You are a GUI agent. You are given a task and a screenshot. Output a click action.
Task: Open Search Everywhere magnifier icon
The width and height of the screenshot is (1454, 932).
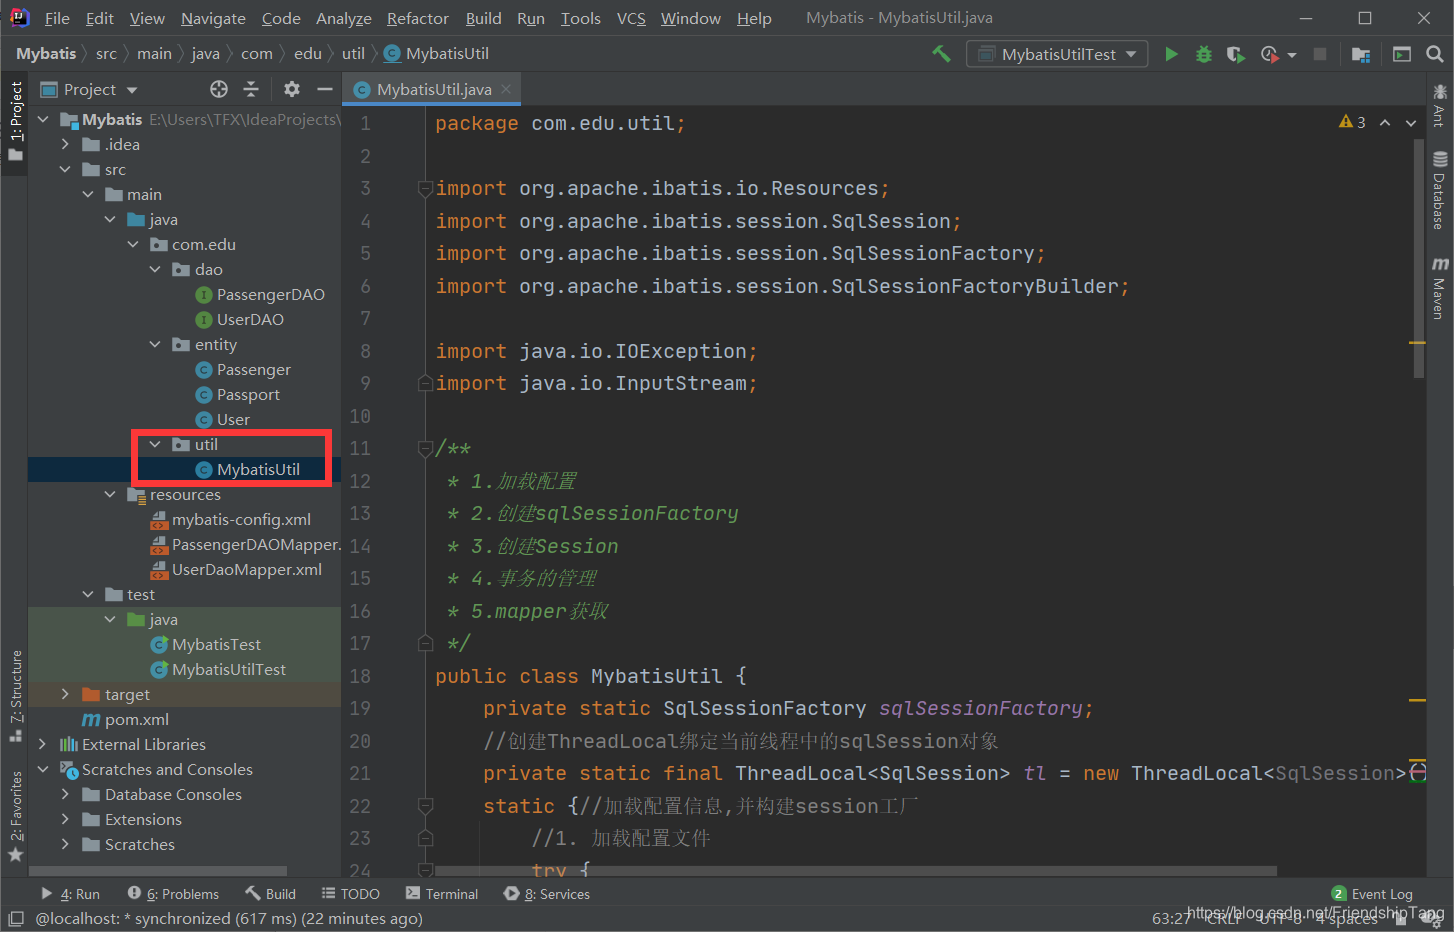[x=1435, y=54]
